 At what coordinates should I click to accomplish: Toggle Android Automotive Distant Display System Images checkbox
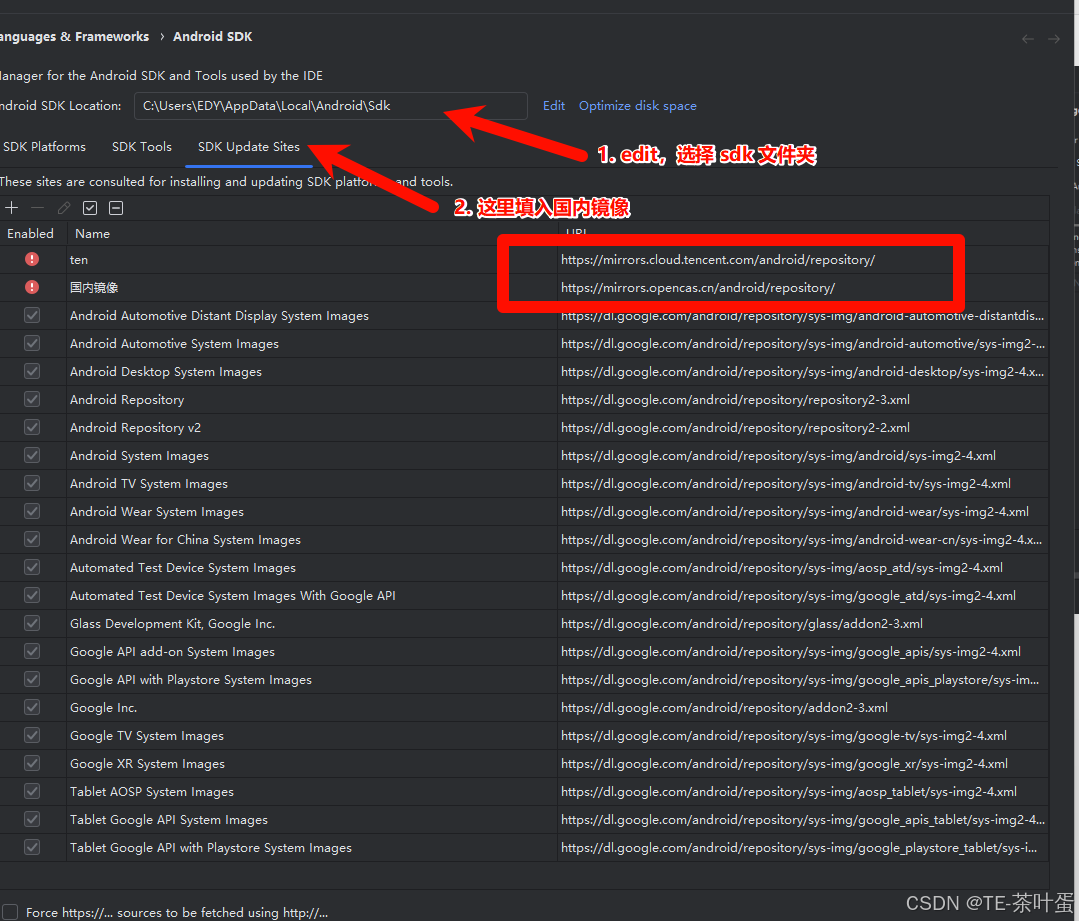click(x=32, y=315)
